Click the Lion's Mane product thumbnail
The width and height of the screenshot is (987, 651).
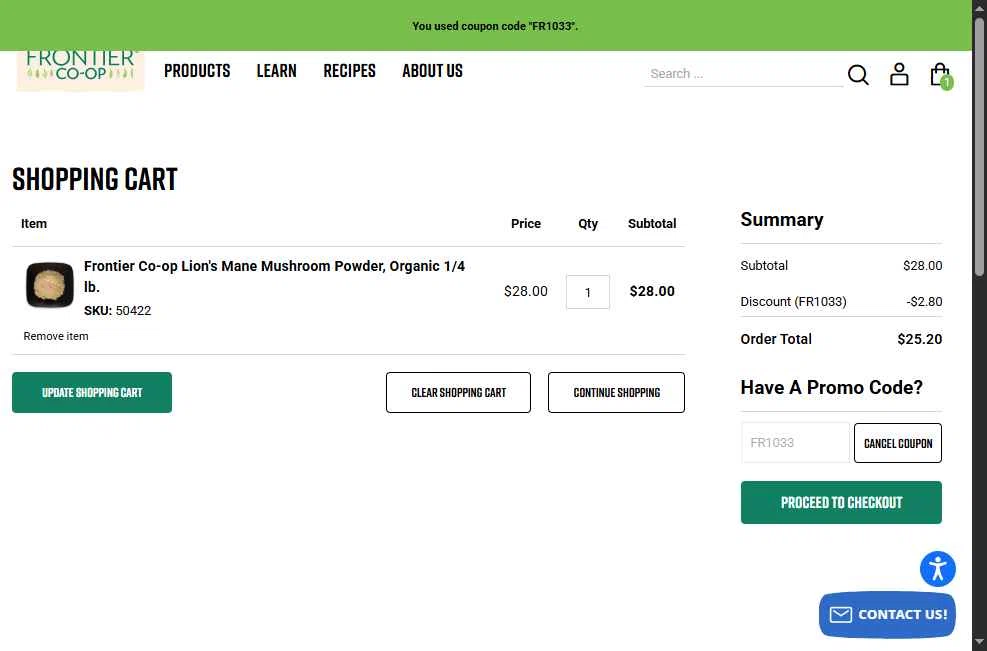coord(50,285)
